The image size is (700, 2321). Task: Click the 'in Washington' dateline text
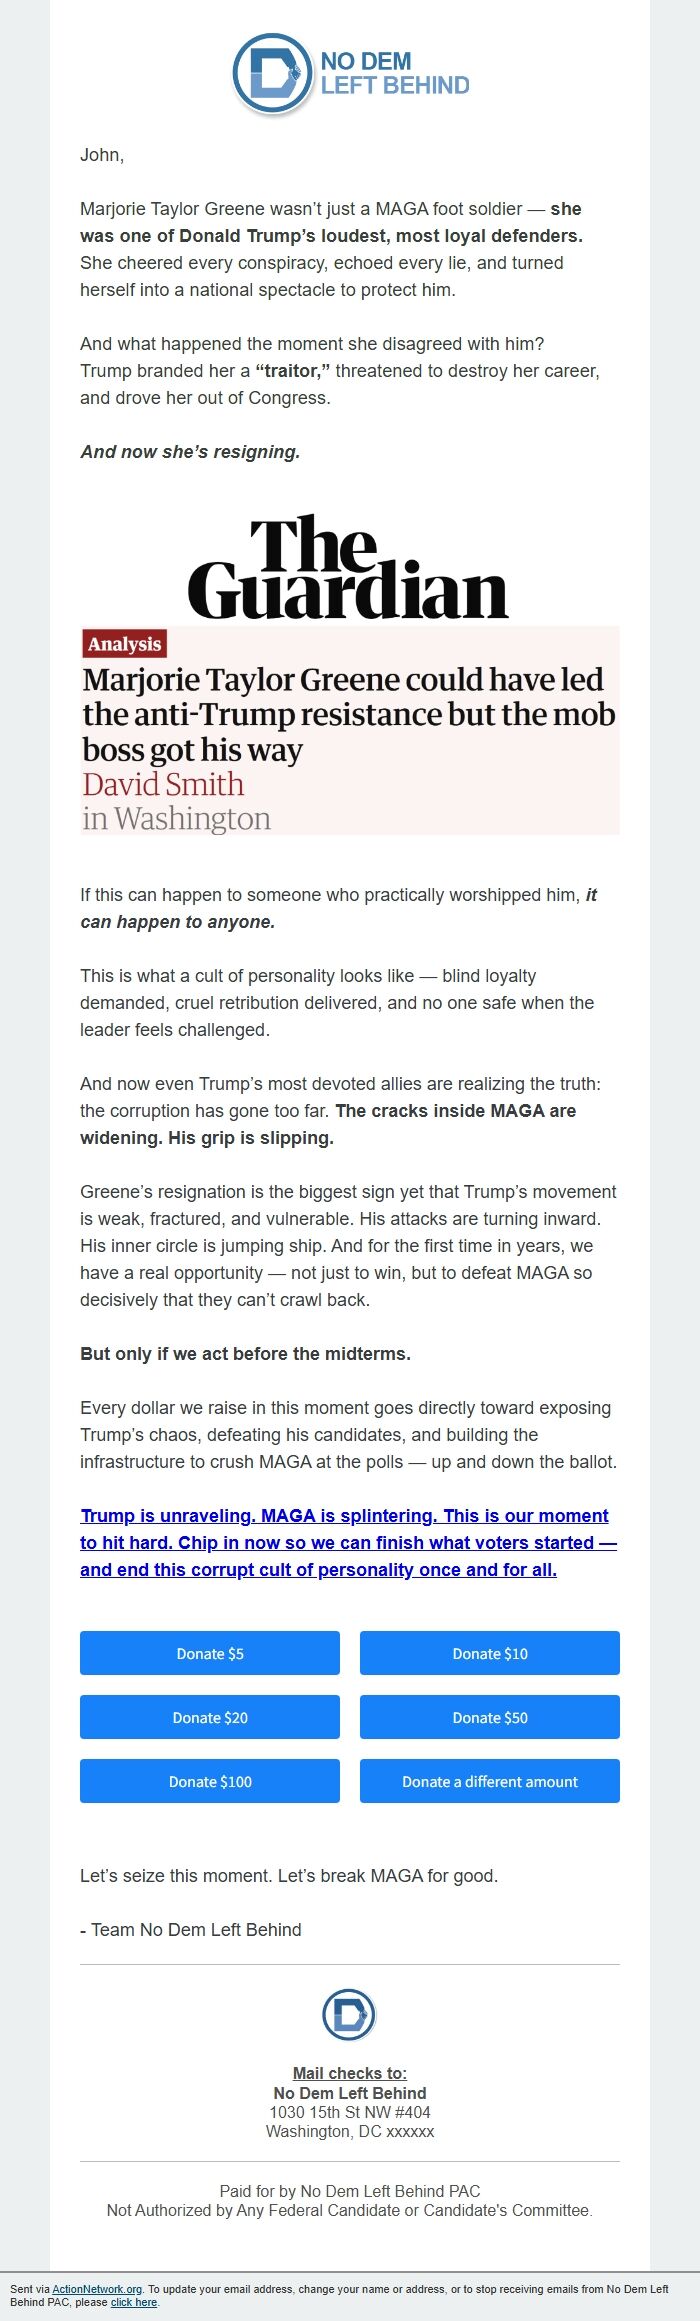[176, 819]
